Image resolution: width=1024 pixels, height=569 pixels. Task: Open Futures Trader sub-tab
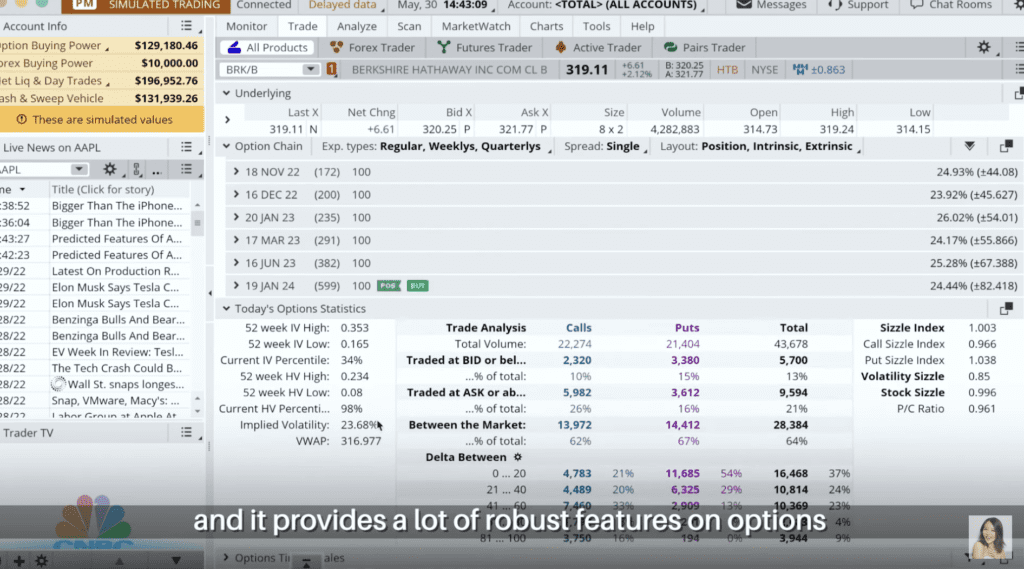coord(485,47)
